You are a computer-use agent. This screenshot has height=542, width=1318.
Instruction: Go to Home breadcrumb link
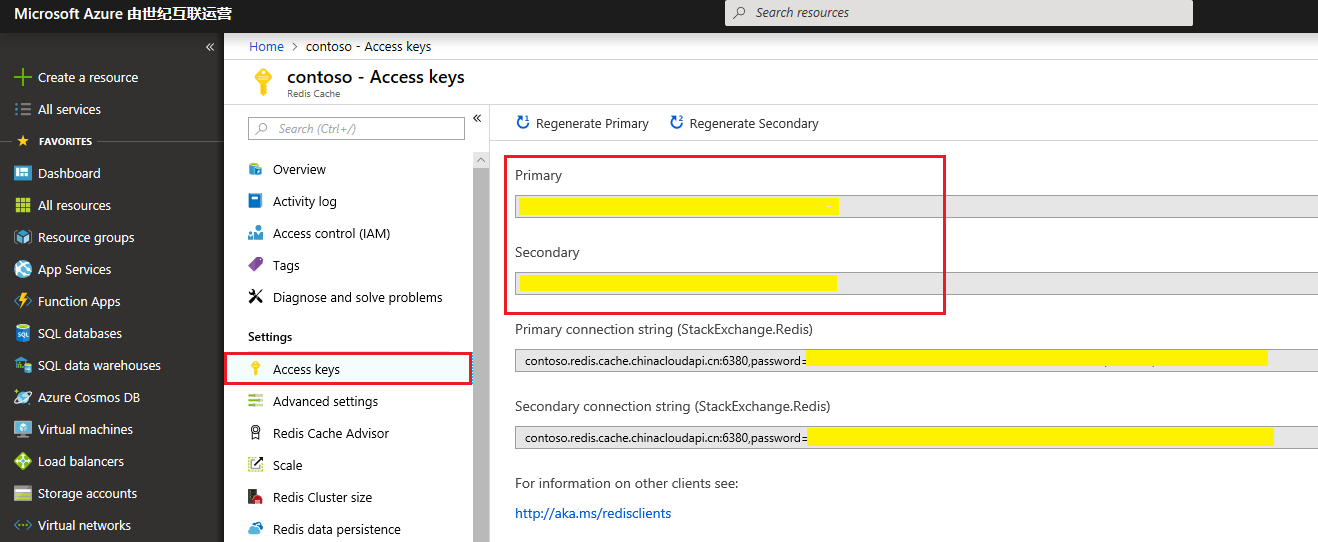pyautogui.click(x=266, y=46)
